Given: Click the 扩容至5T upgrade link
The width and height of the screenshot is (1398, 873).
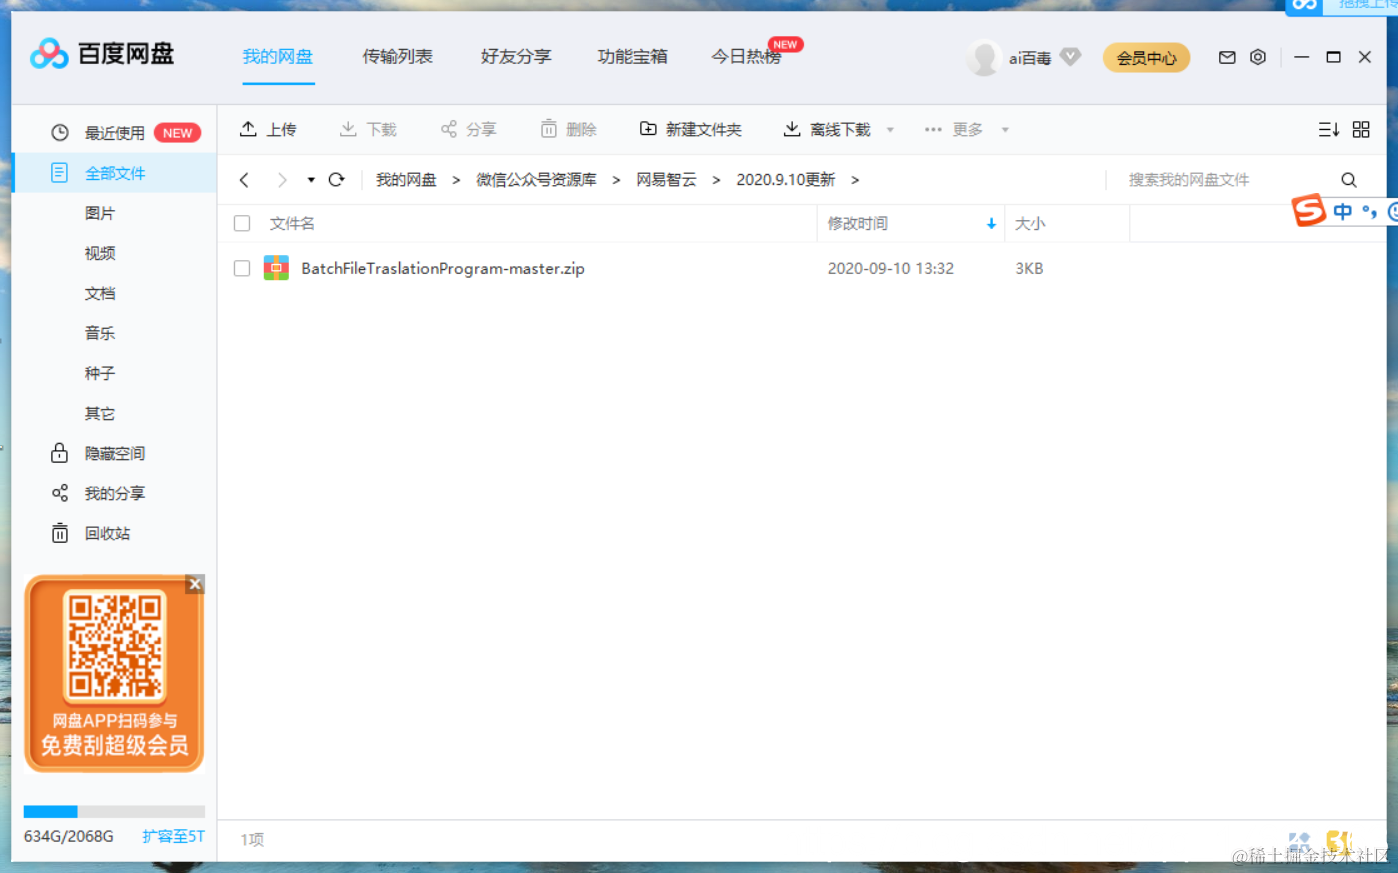Looking at the screenshot, I should coord(173,836).
